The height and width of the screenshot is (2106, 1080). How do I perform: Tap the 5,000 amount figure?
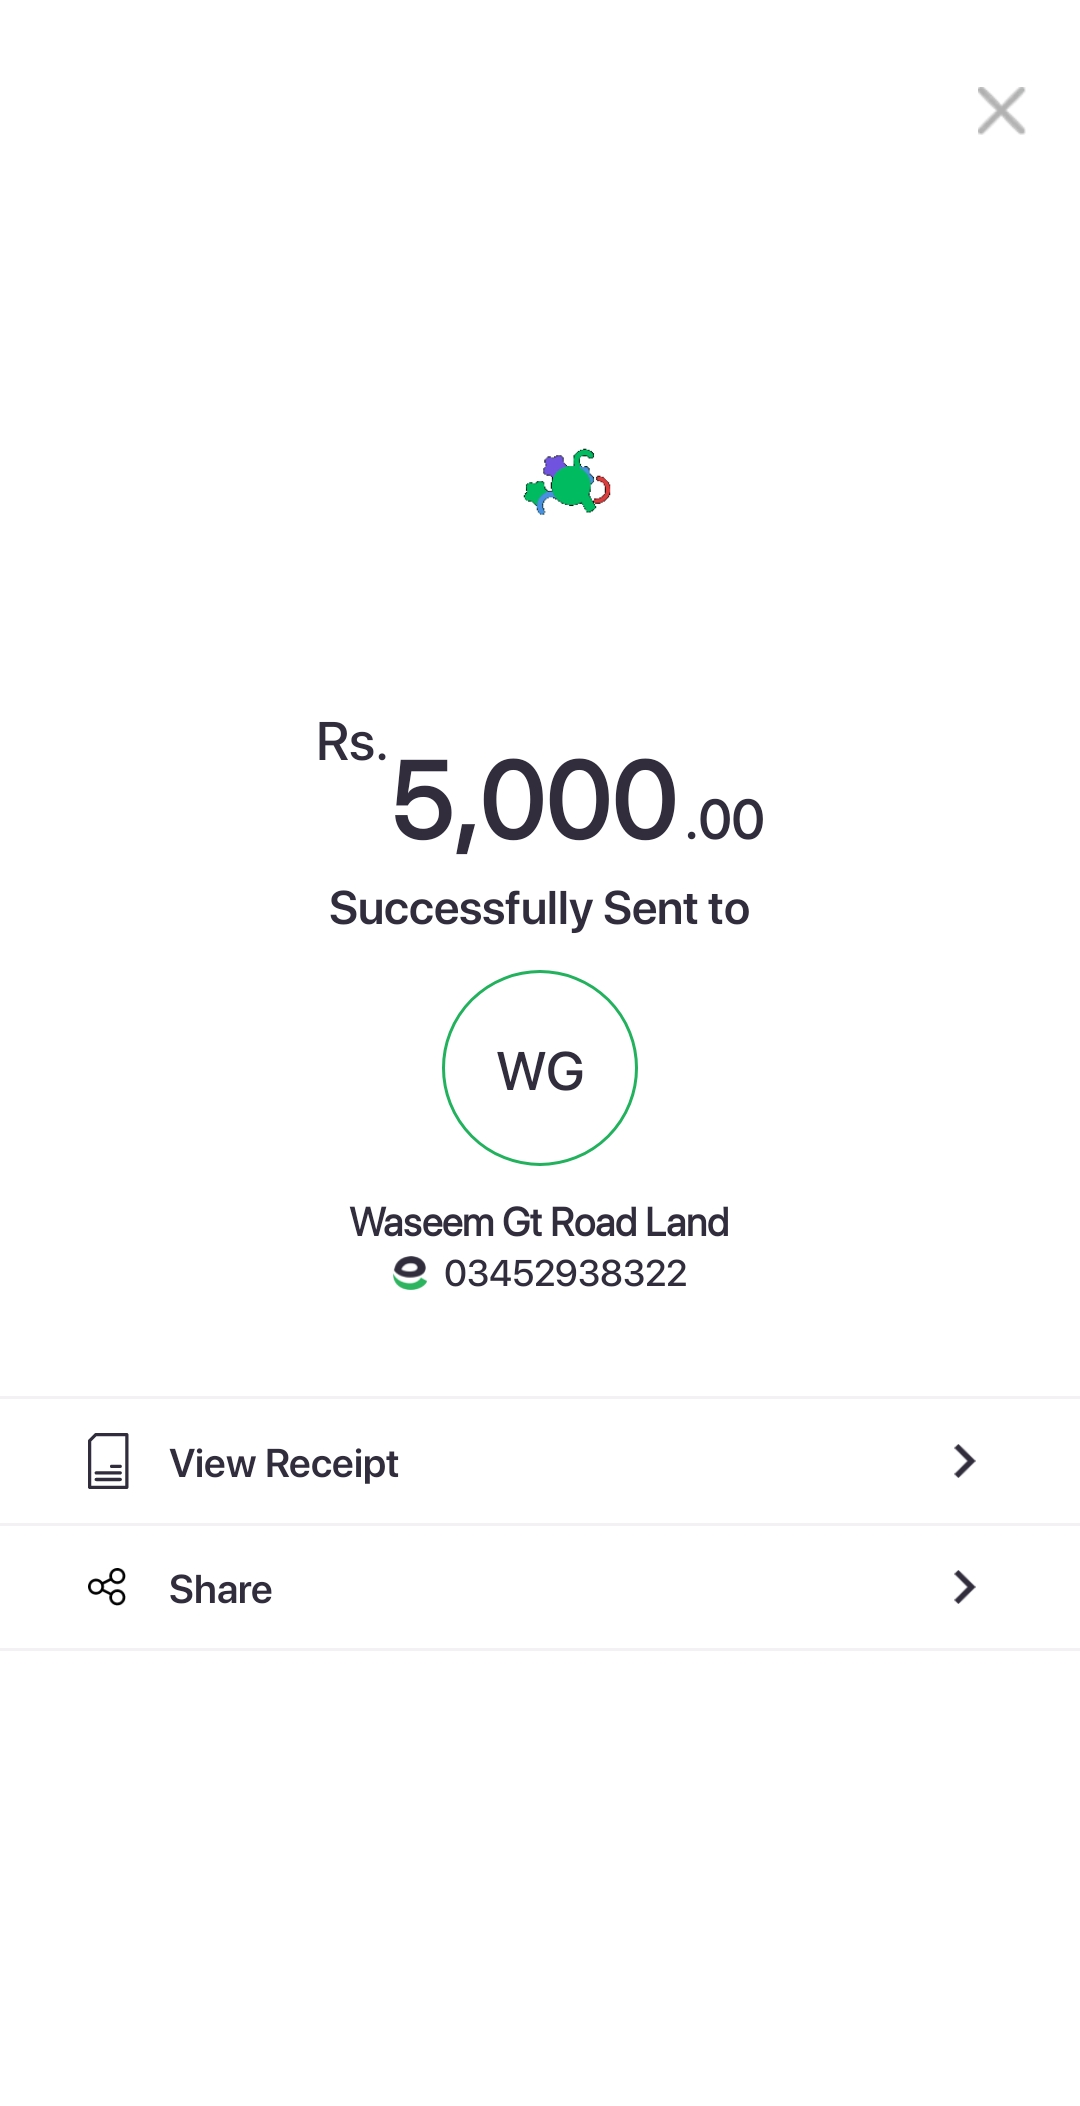pos(534,802)
